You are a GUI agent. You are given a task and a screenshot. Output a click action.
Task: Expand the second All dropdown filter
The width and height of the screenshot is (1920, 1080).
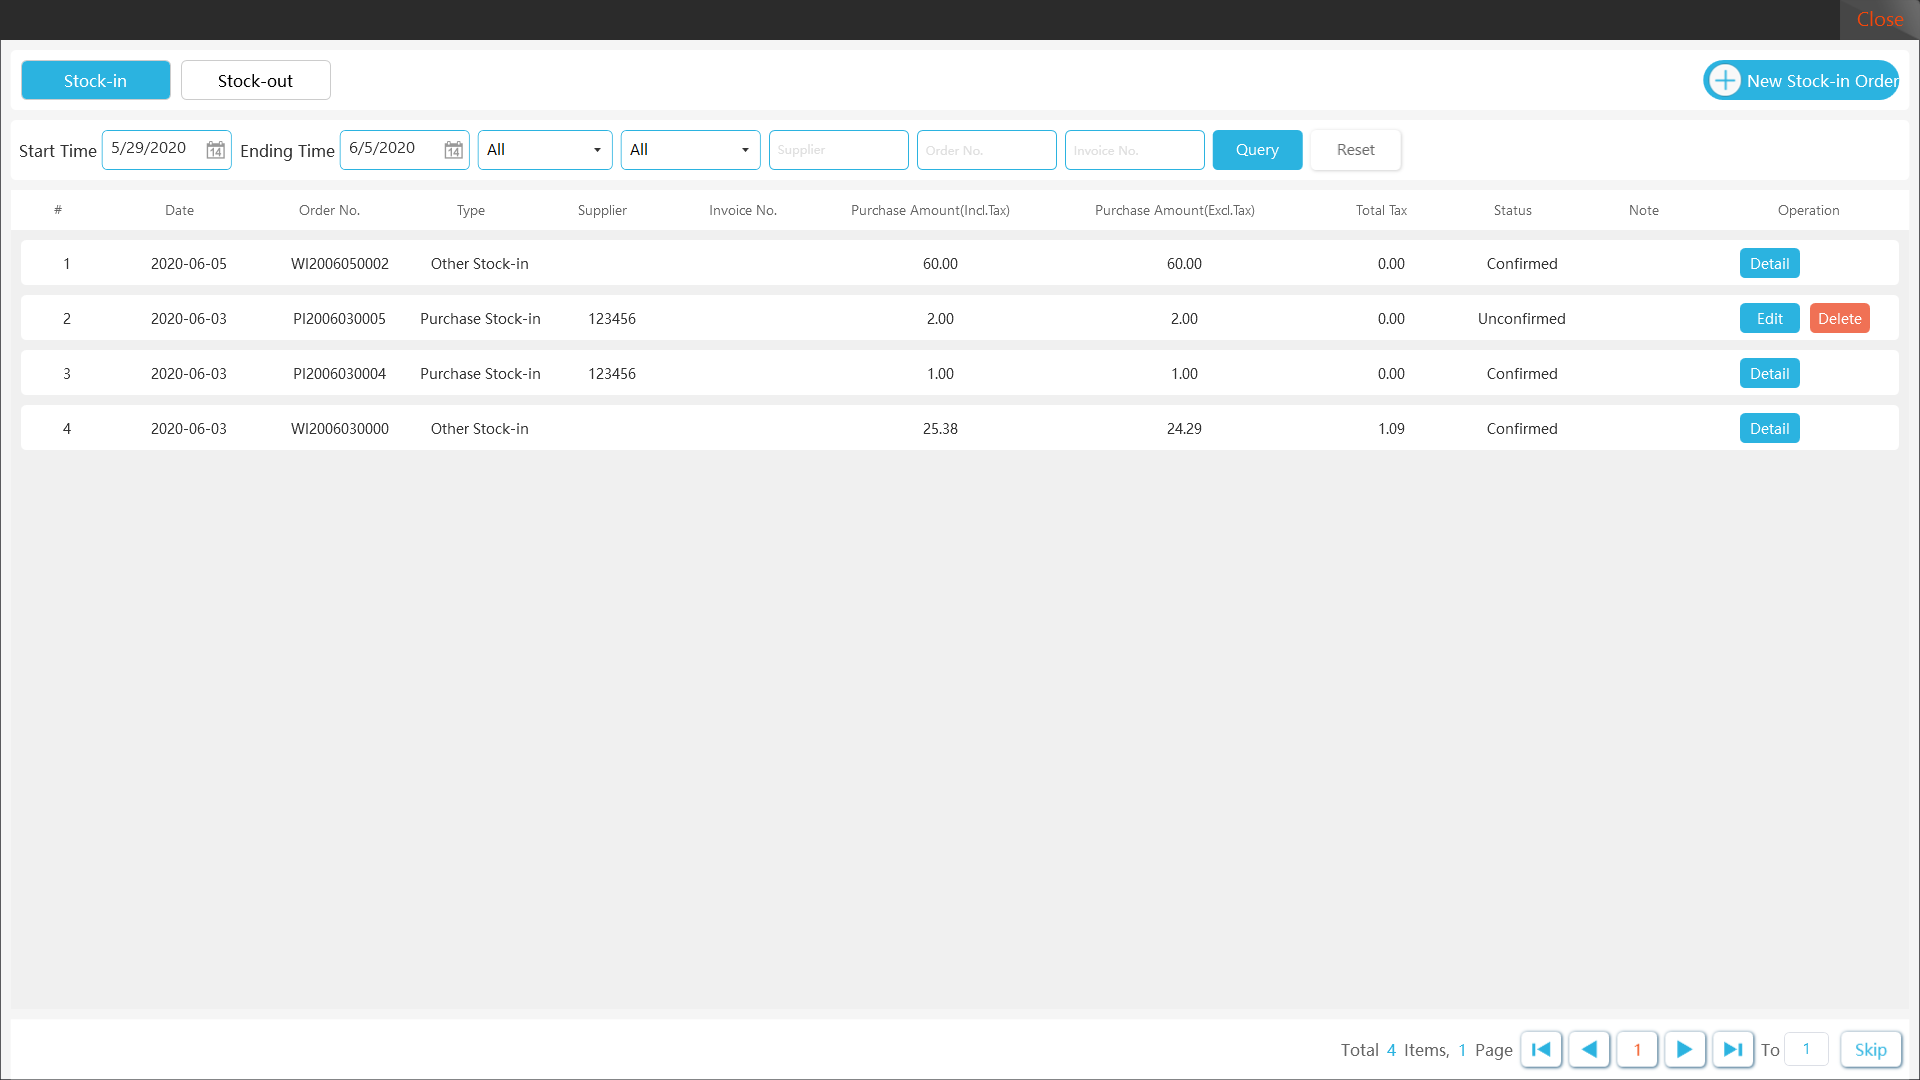(x=690, y=150)
